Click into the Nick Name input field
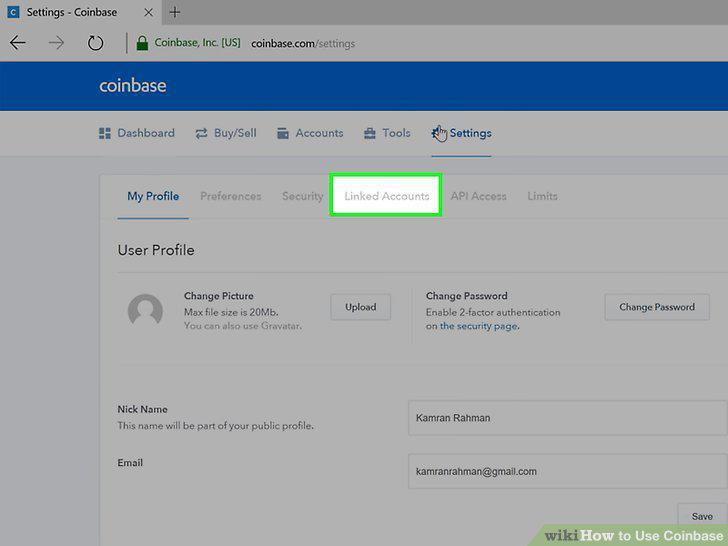This screenshot has width=728, height=546. tap(568, 418)
